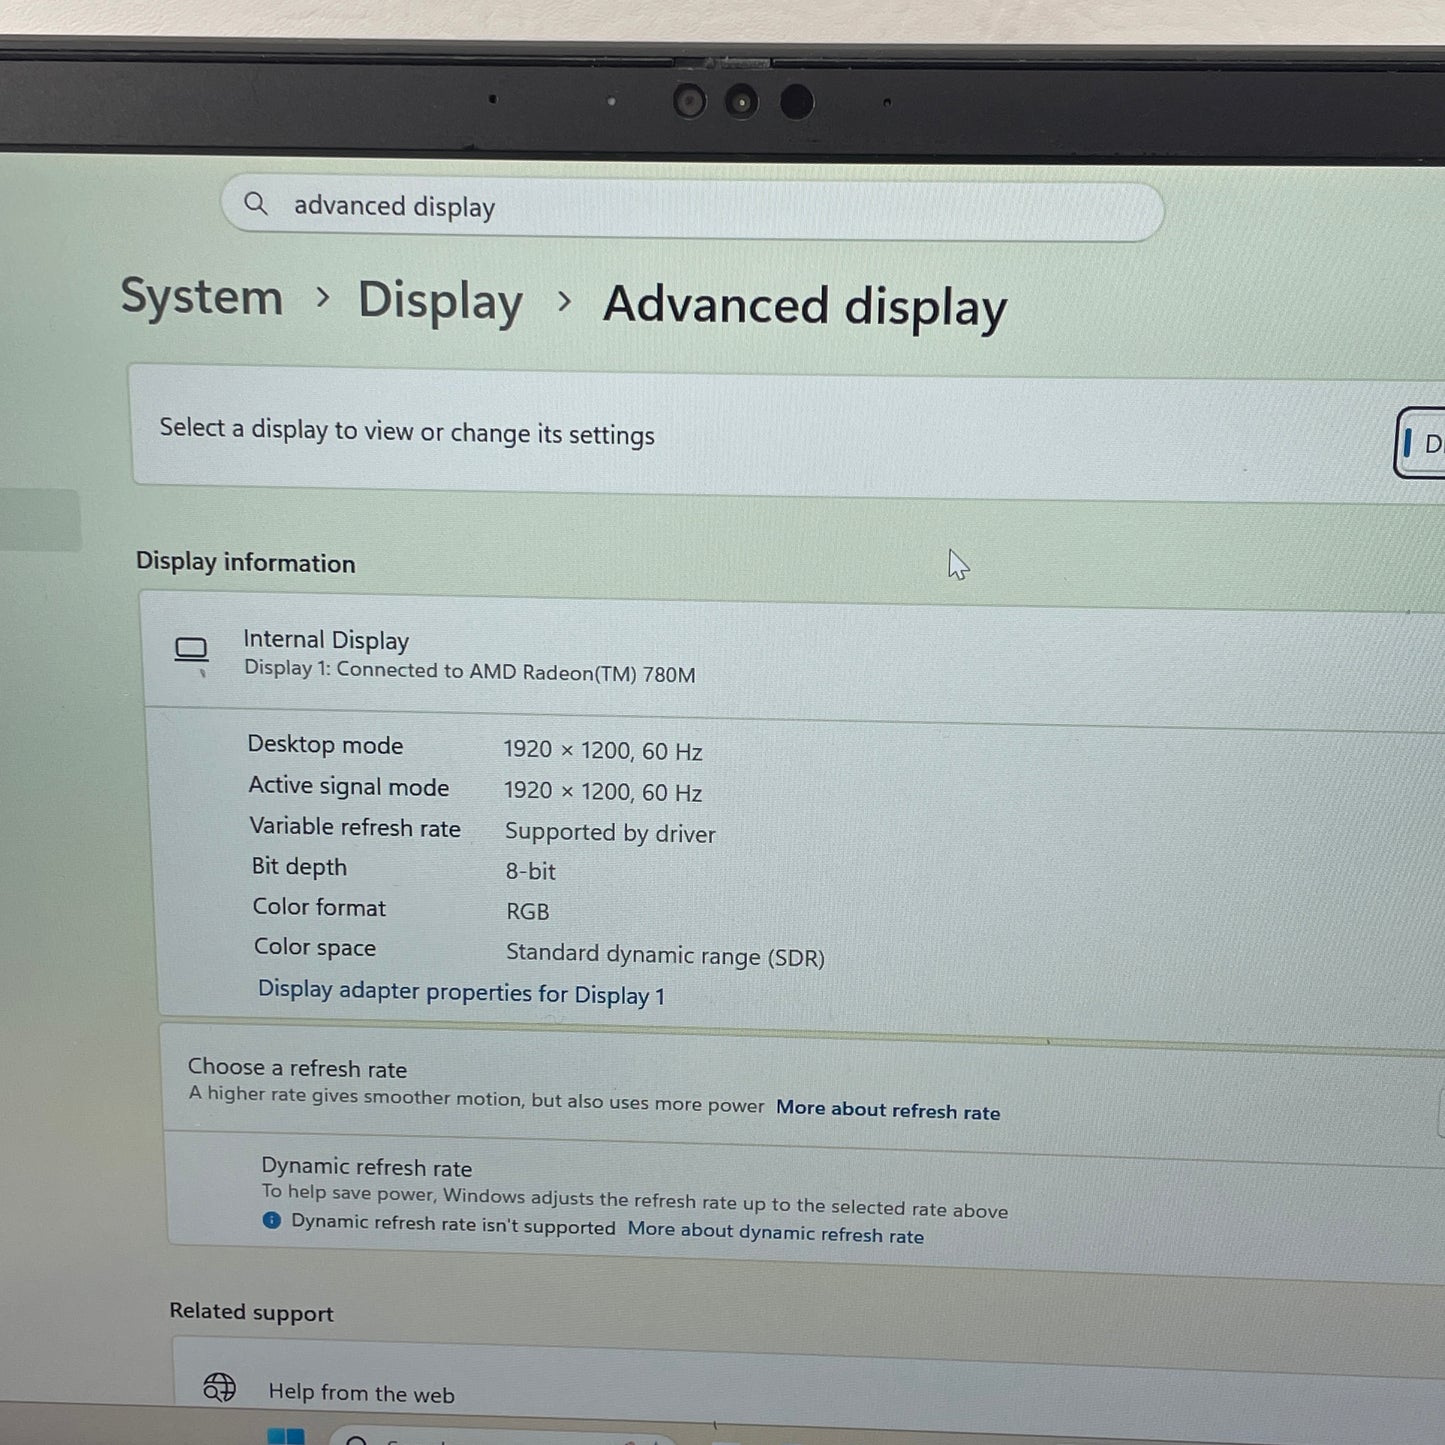Click the taskbar search icon
The width and height of the screenshot is (1445, 1445).
click(x=356, y=1440)
